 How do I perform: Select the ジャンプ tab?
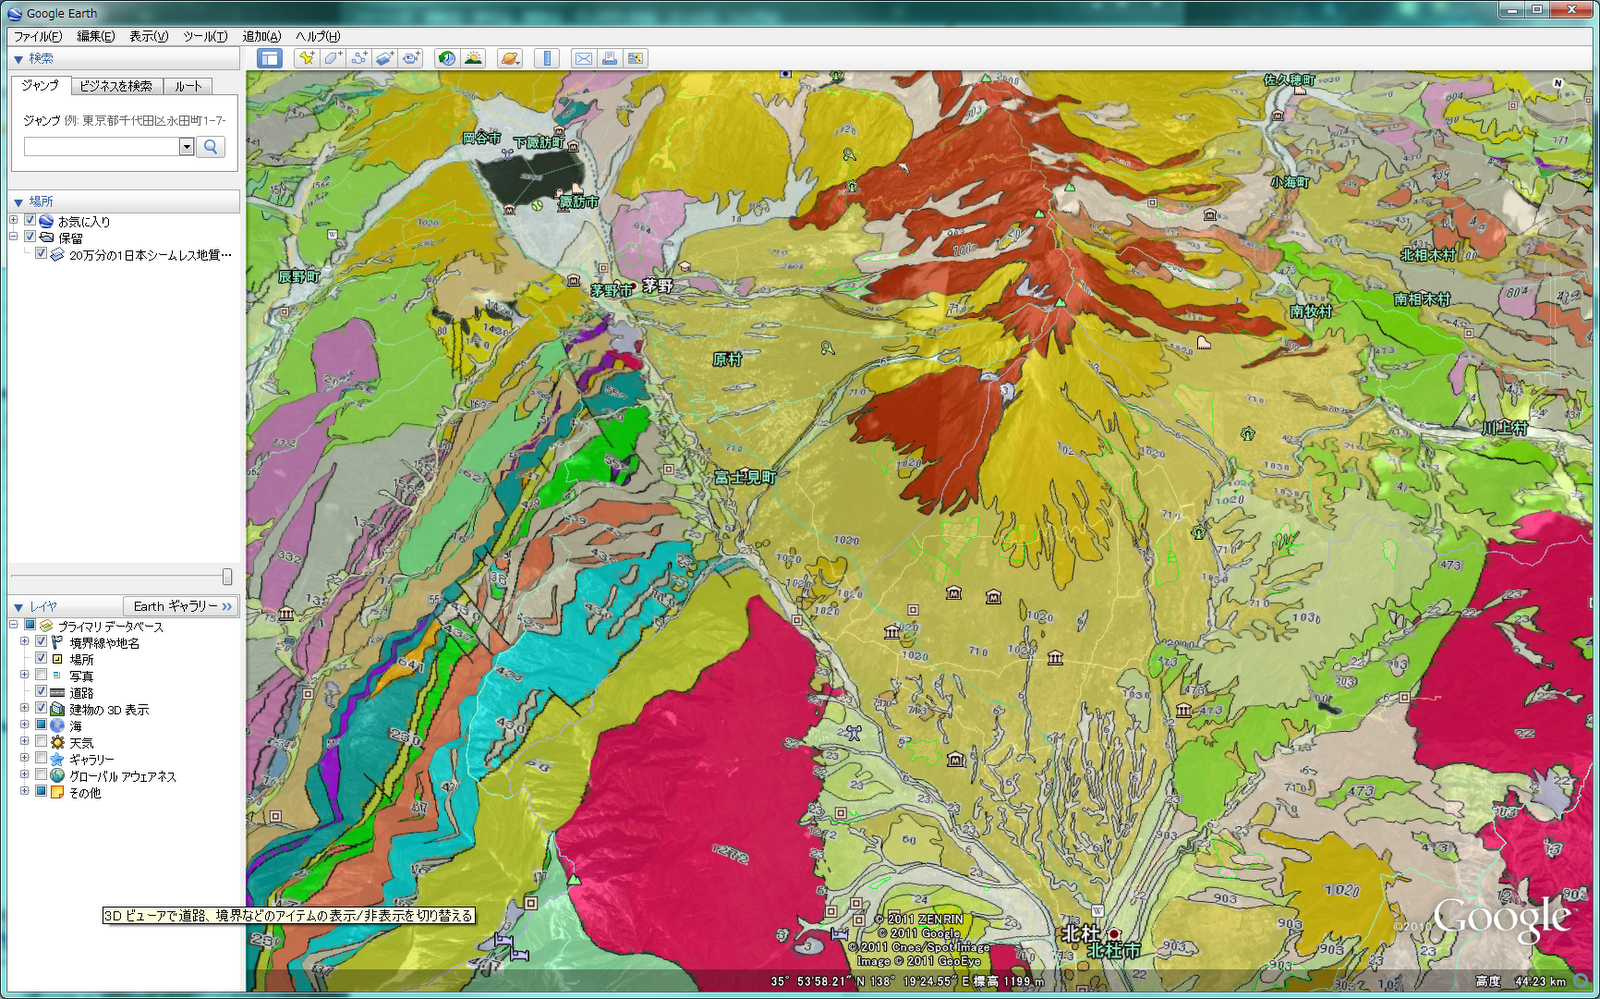tap(40, 86)
